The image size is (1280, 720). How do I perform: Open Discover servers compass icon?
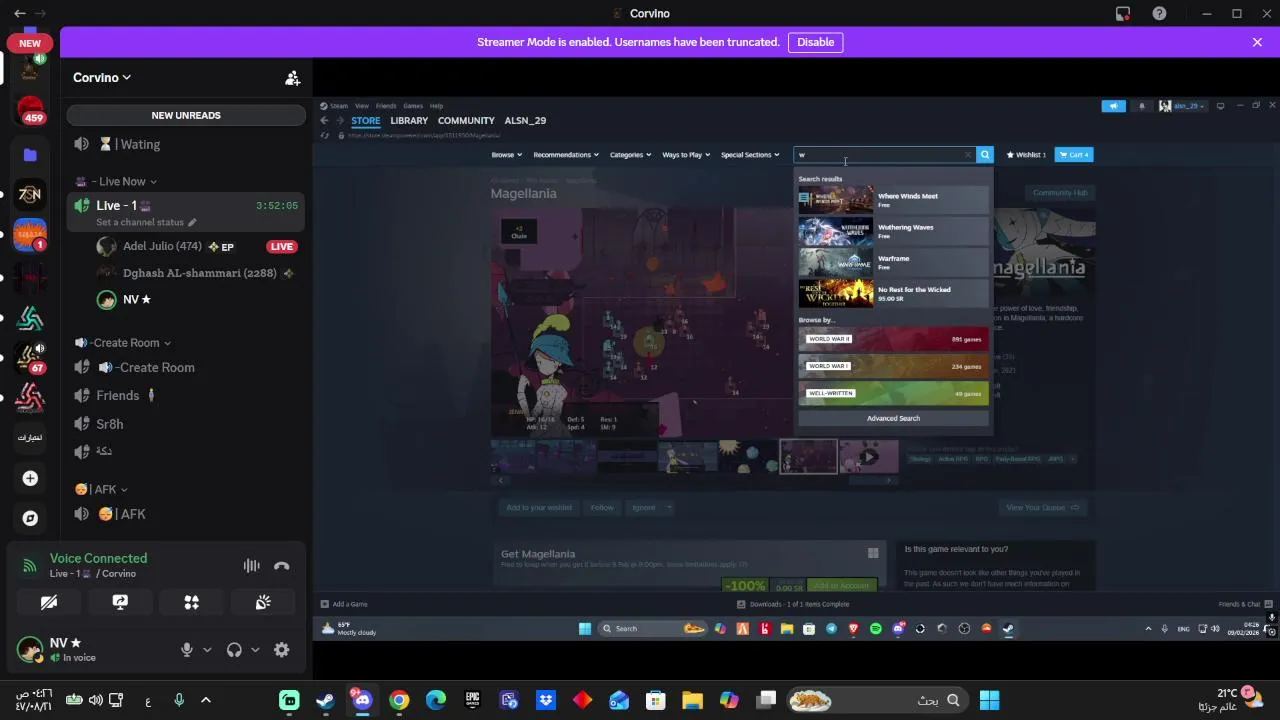tap(30, 518)
